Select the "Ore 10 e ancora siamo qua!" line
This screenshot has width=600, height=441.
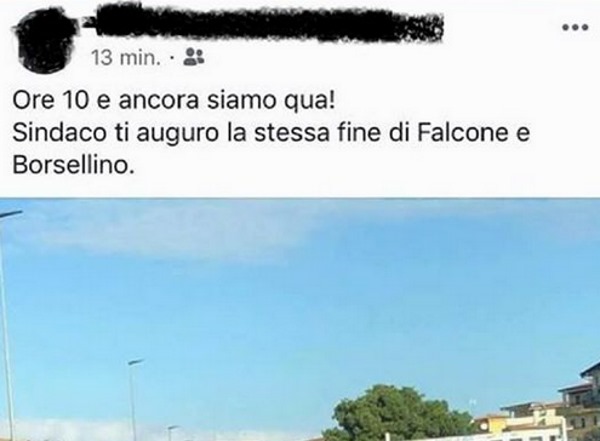[174, 101]
